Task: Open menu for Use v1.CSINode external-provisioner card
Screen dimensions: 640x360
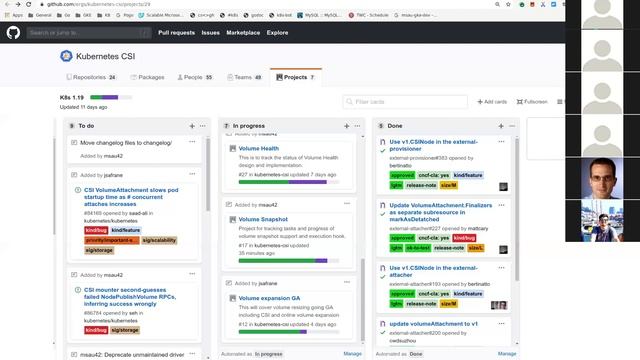Action: click(x=501, y=142)
